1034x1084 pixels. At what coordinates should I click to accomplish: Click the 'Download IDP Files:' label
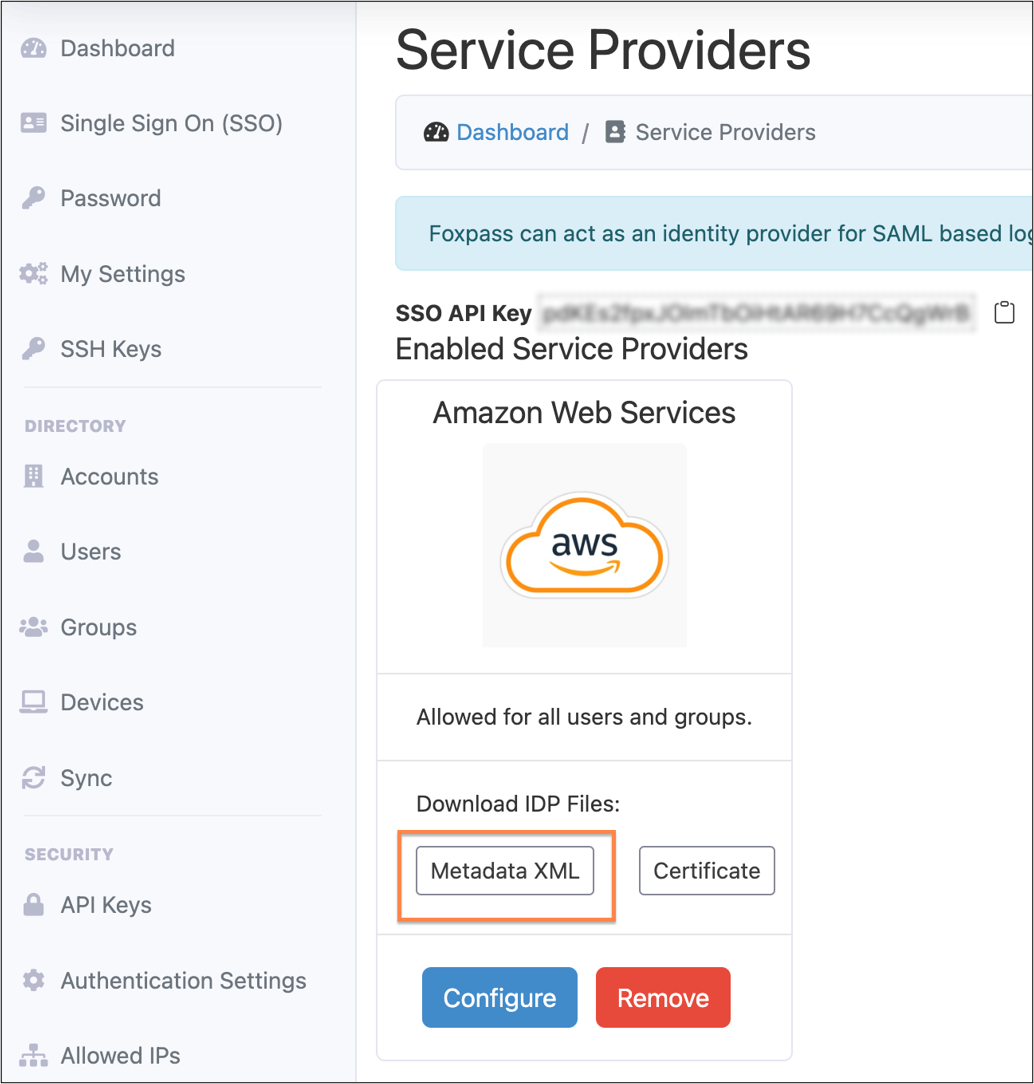[518, 804]
